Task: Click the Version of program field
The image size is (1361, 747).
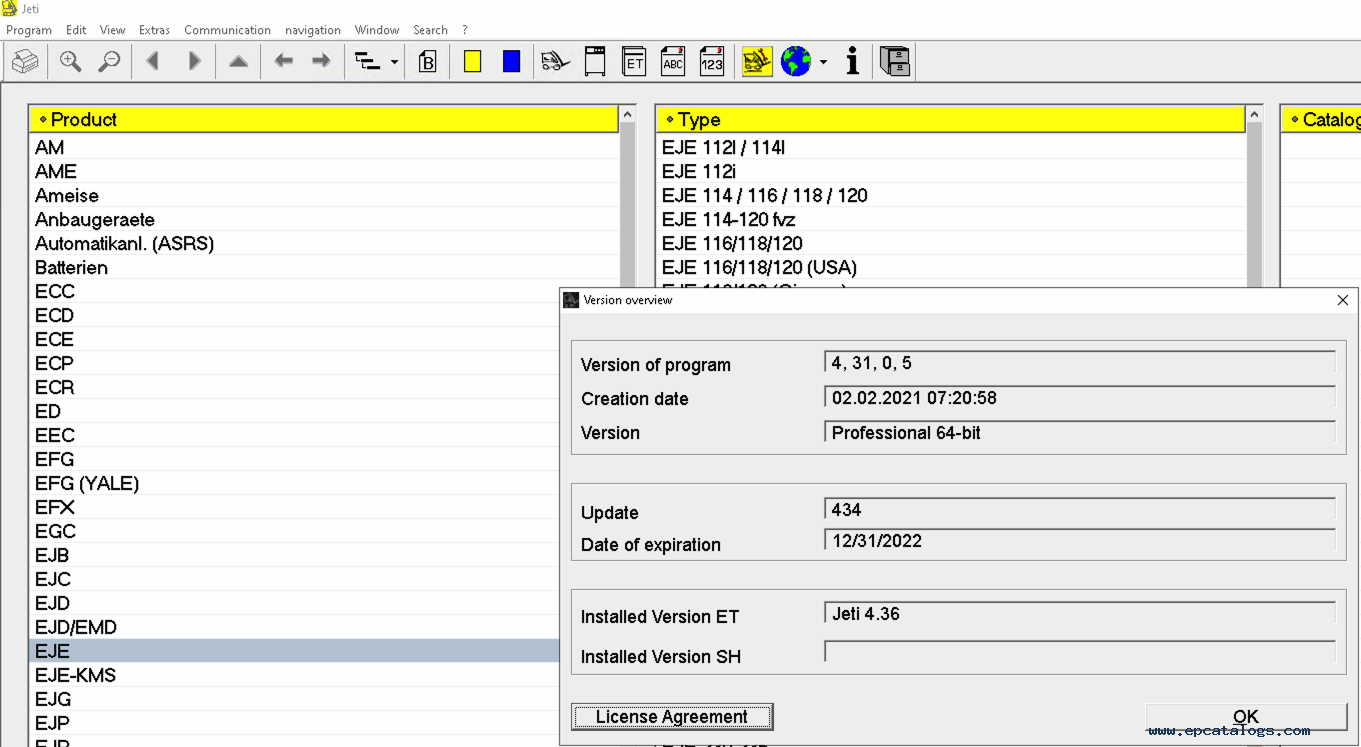Action: click(1080, 364)
